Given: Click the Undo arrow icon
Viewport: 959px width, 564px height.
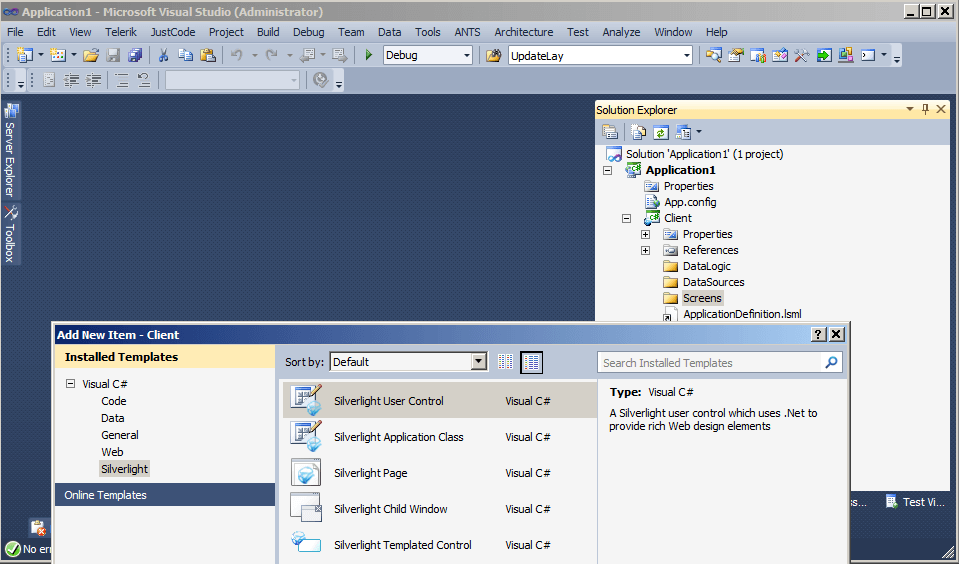Looking at the screenshot, I should [x=236, y=55].
